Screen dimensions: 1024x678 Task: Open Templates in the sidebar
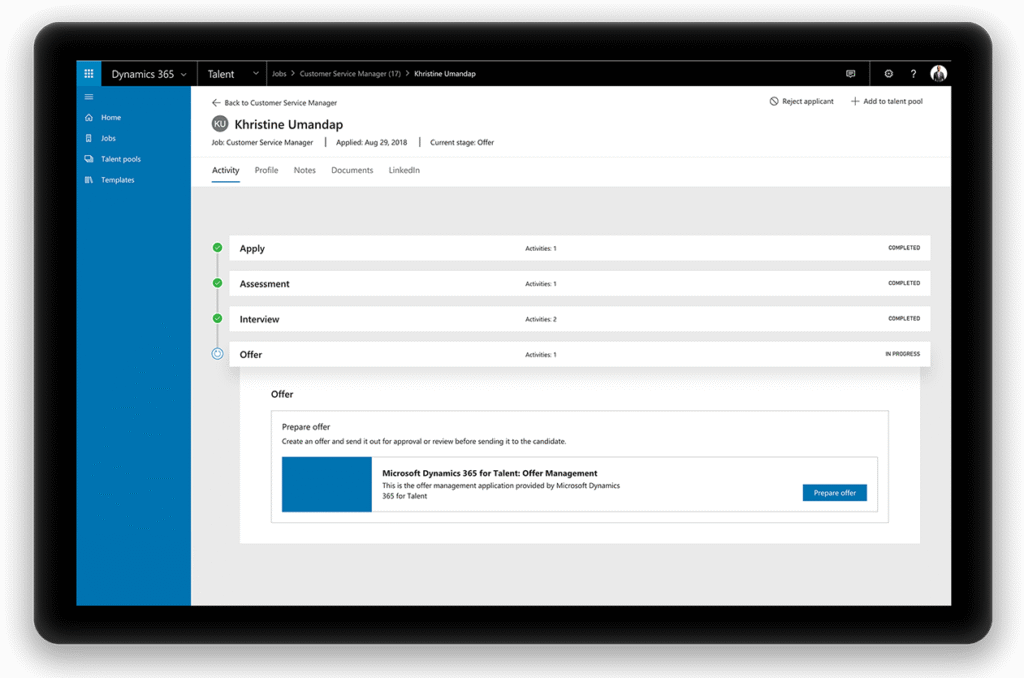(x=117, y=180)
